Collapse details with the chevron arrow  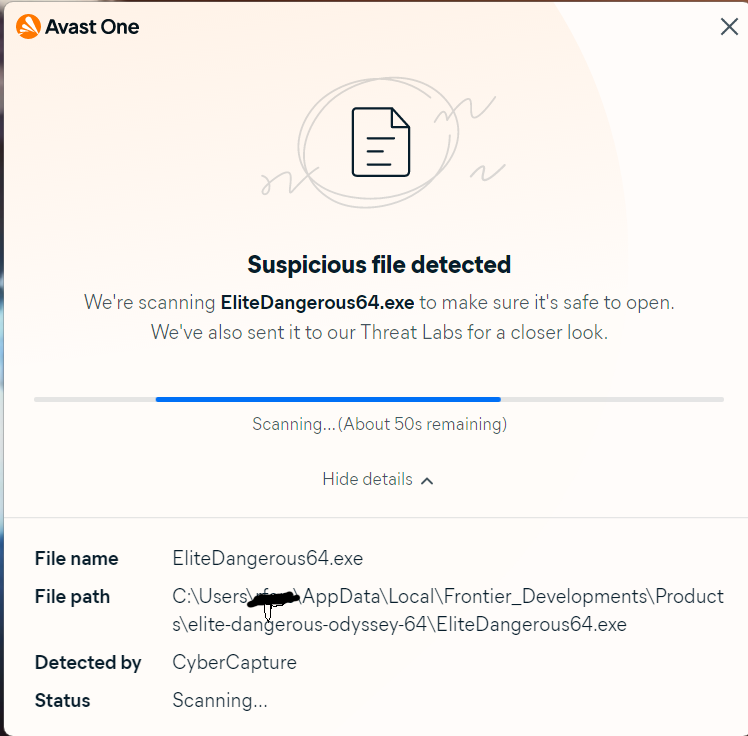click(427, 481)
